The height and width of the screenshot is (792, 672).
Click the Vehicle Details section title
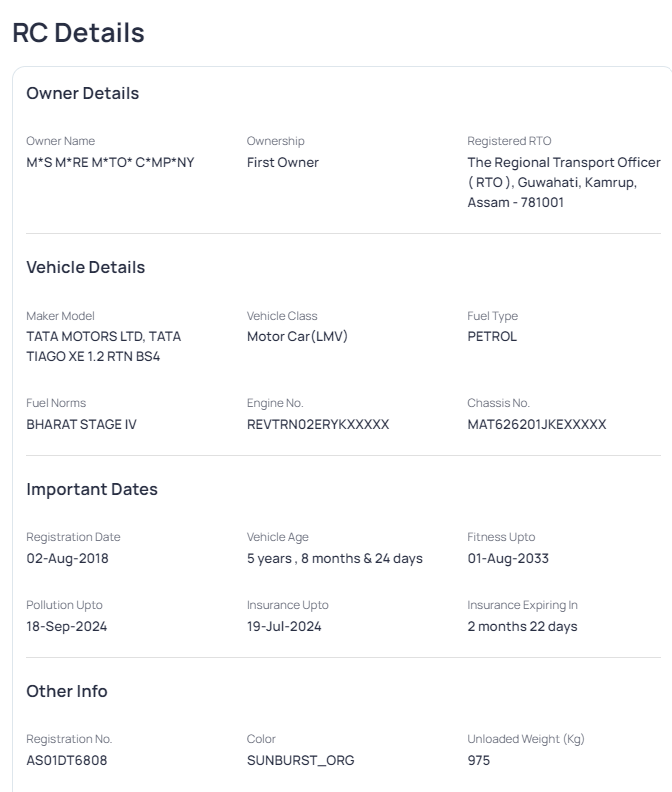pos(85,268)
